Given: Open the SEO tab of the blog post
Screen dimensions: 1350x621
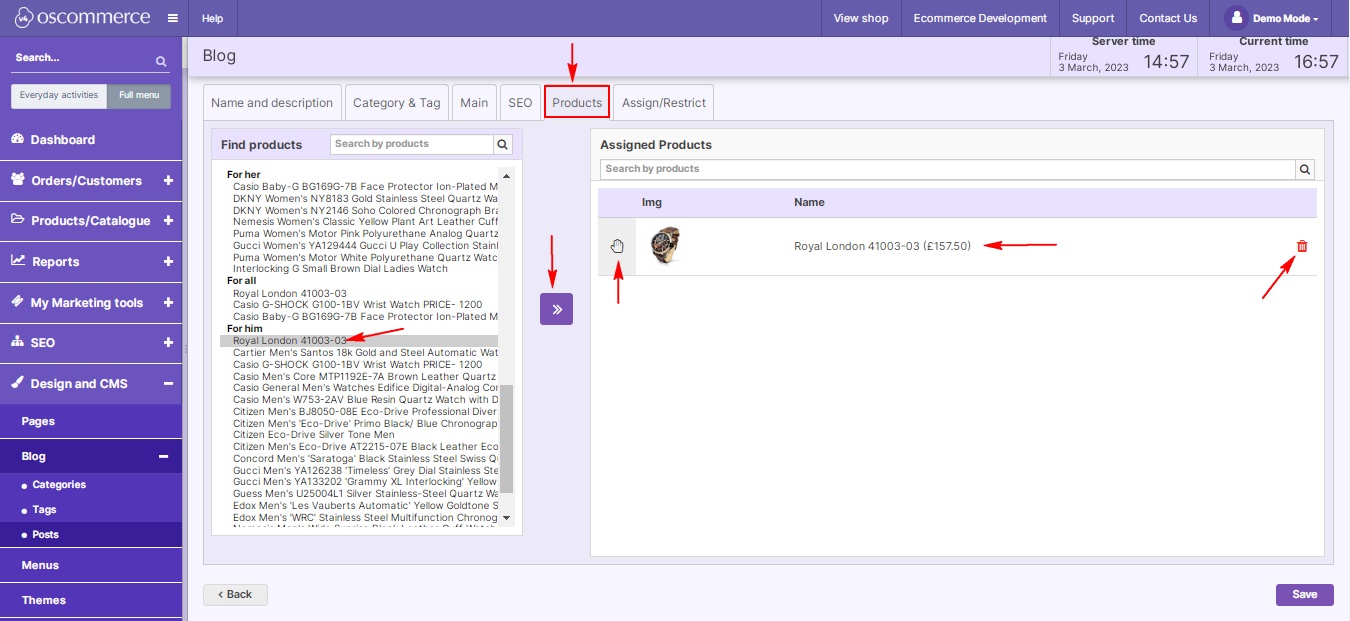Looking at the screenshot, I should pyautogui.click(x=520, y=102).
